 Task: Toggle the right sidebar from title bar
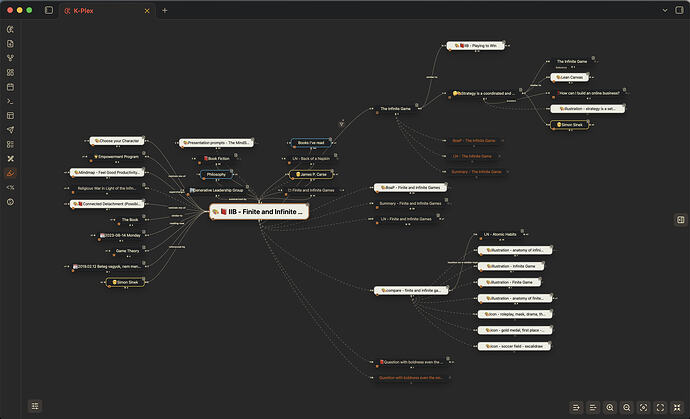click(x=679, y=10)
